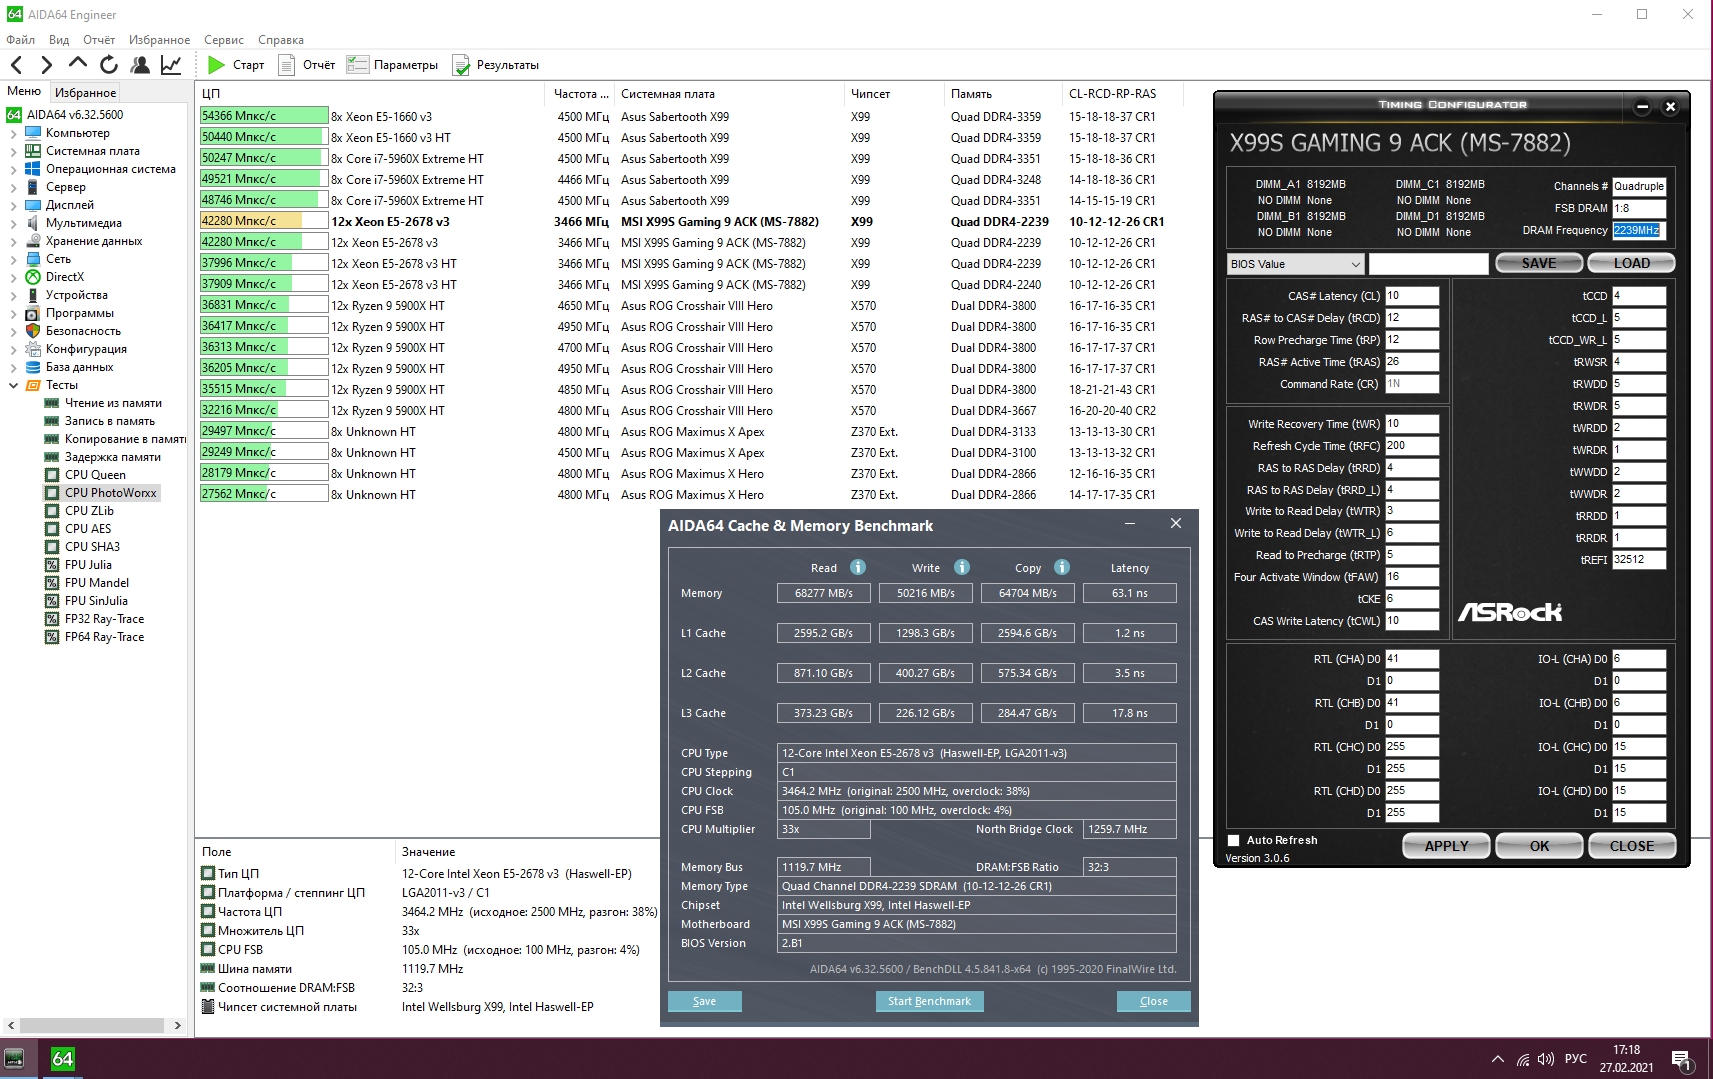Click the left tree horizontal scrollbar

[94, 1025]
